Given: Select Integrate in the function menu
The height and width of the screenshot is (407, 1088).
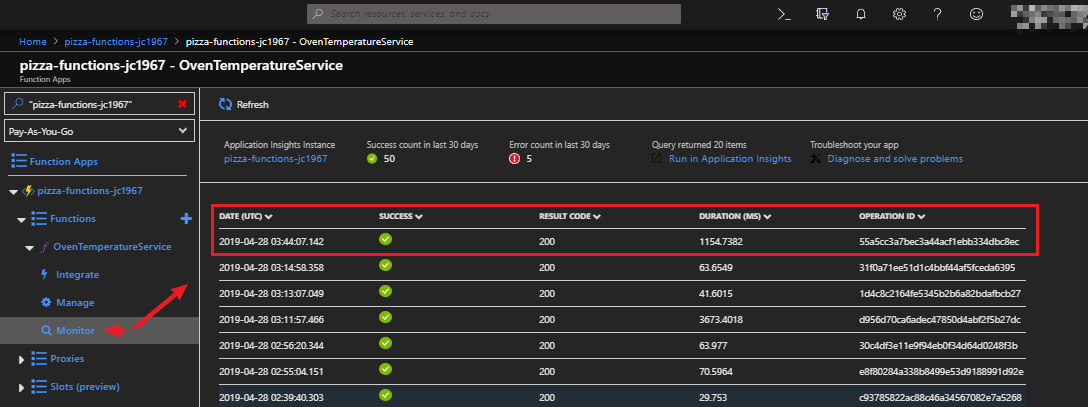Looking at the screenshot, I should pos(77,275).
